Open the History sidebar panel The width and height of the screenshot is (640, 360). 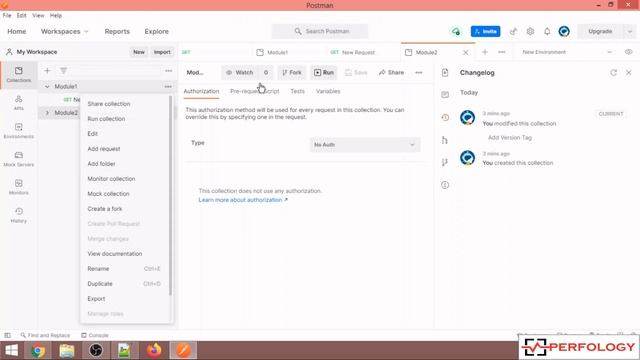(x=19, y=215)
